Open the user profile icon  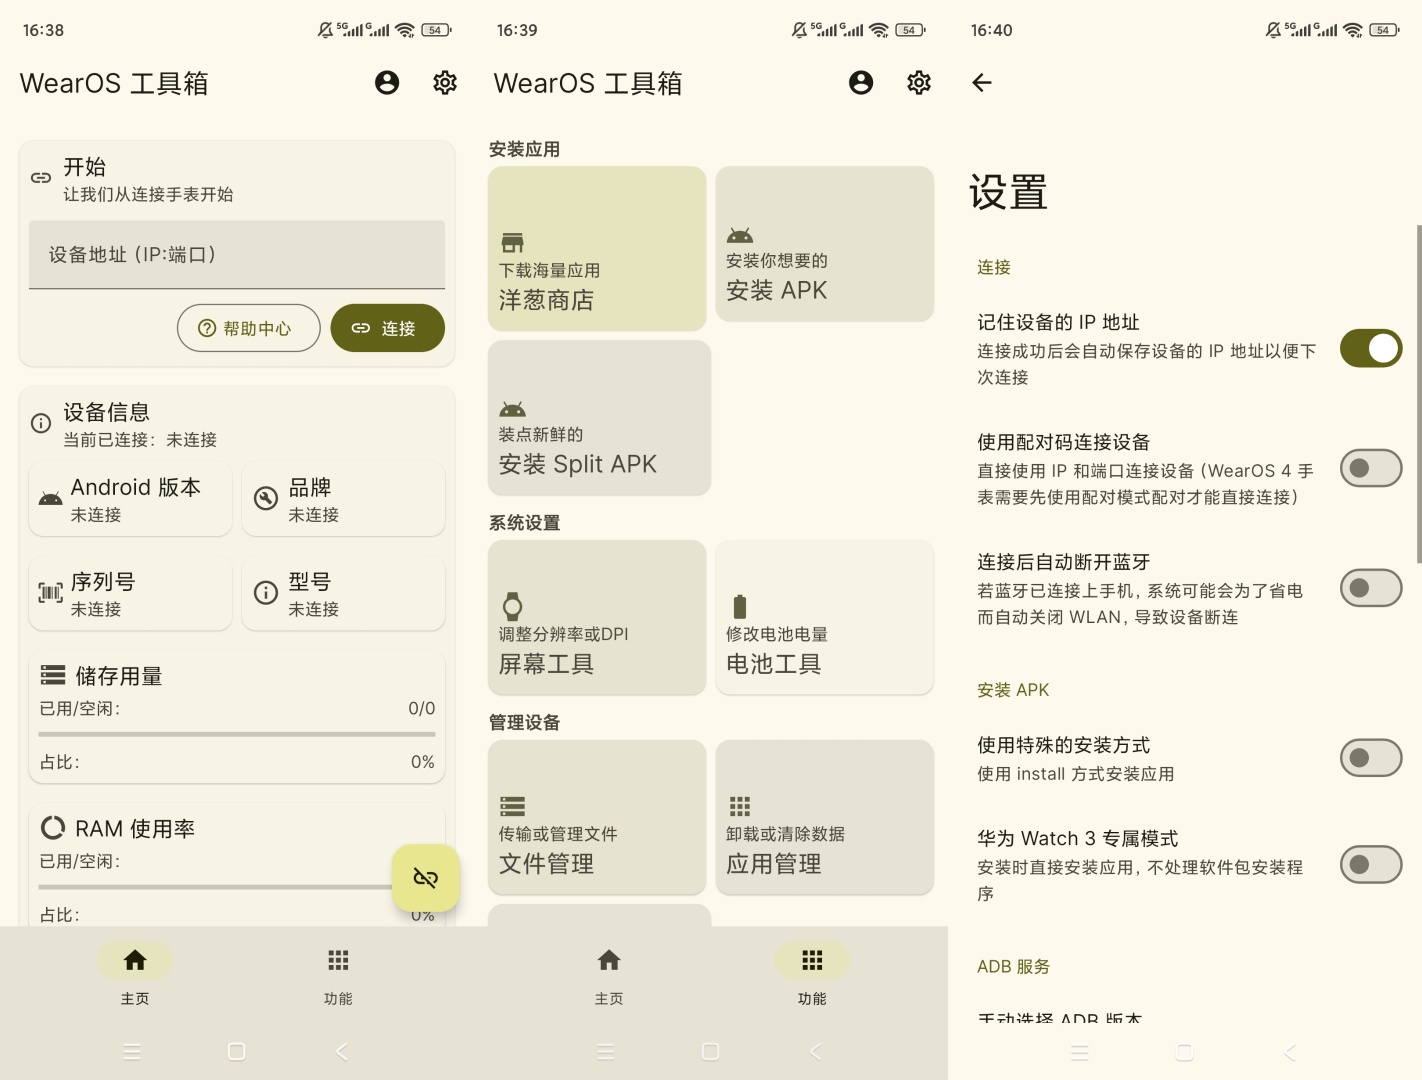coord(386,83)
